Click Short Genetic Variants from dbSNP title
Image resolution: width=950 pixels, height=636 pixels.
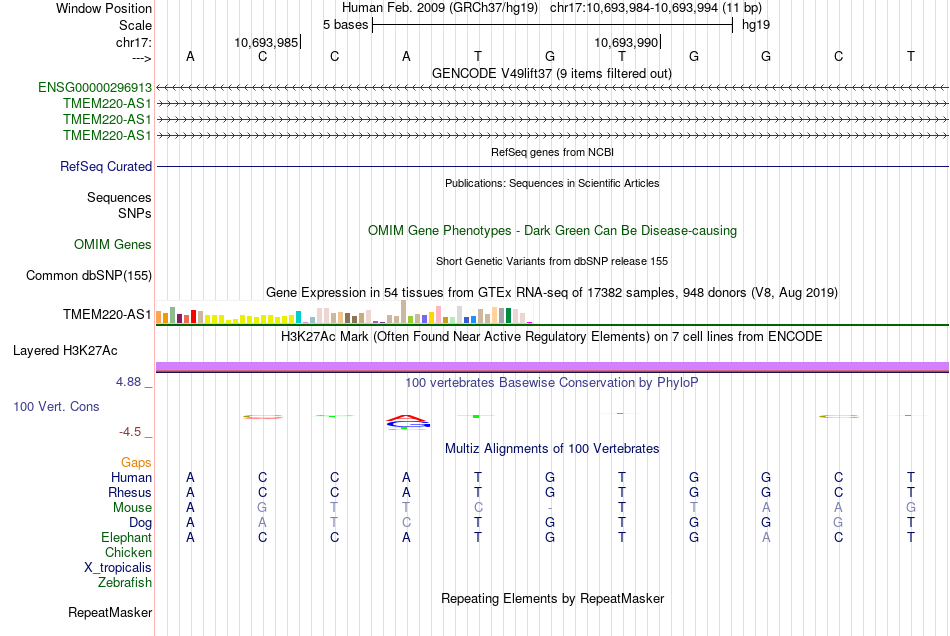[x=552, y=262]
